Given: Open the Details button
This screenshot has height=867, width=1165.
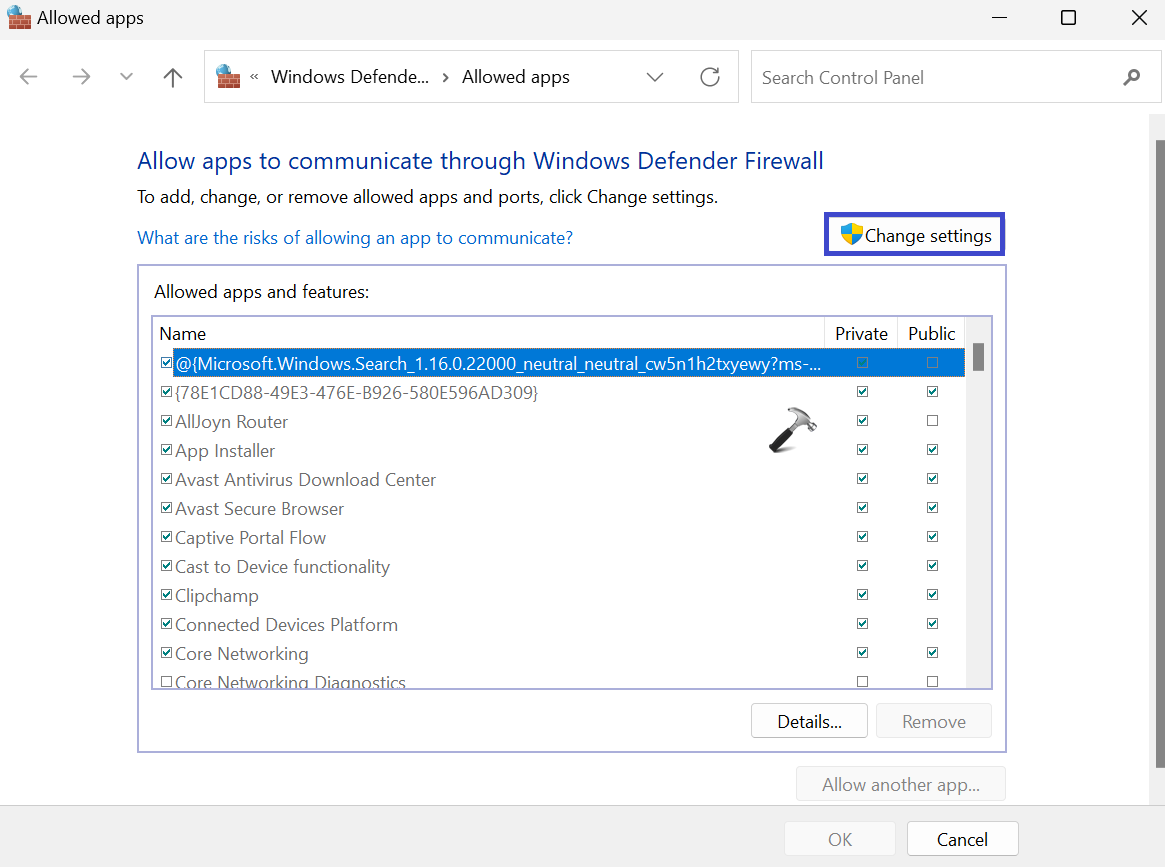Looking at the screenshot, I should pyautogui.click(x=809, y=721).
